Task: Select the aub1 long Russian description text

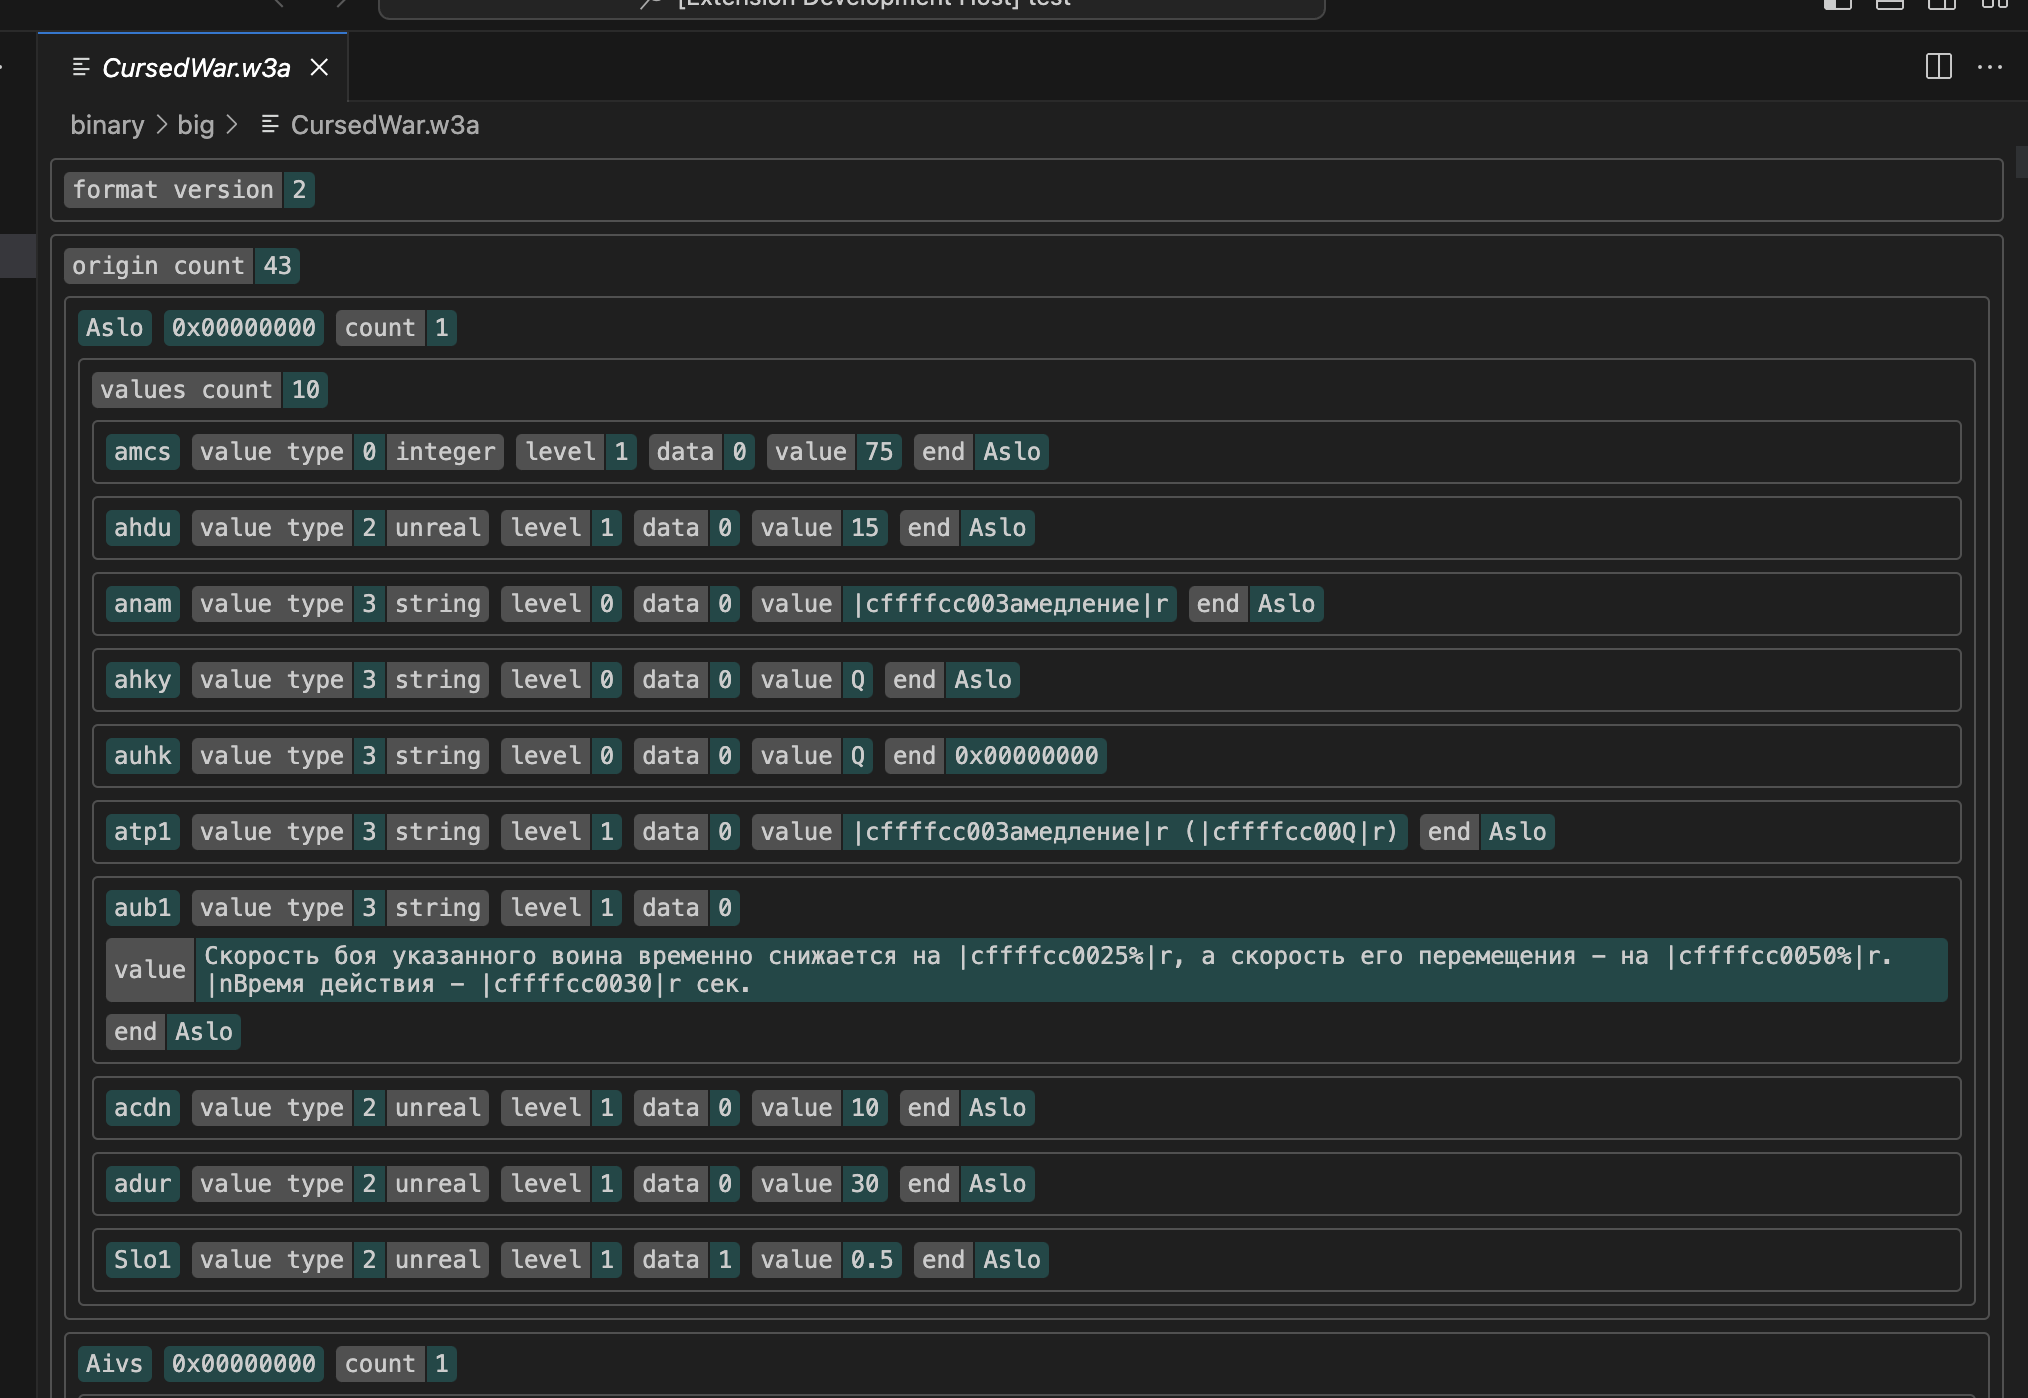Action: 1071,970
